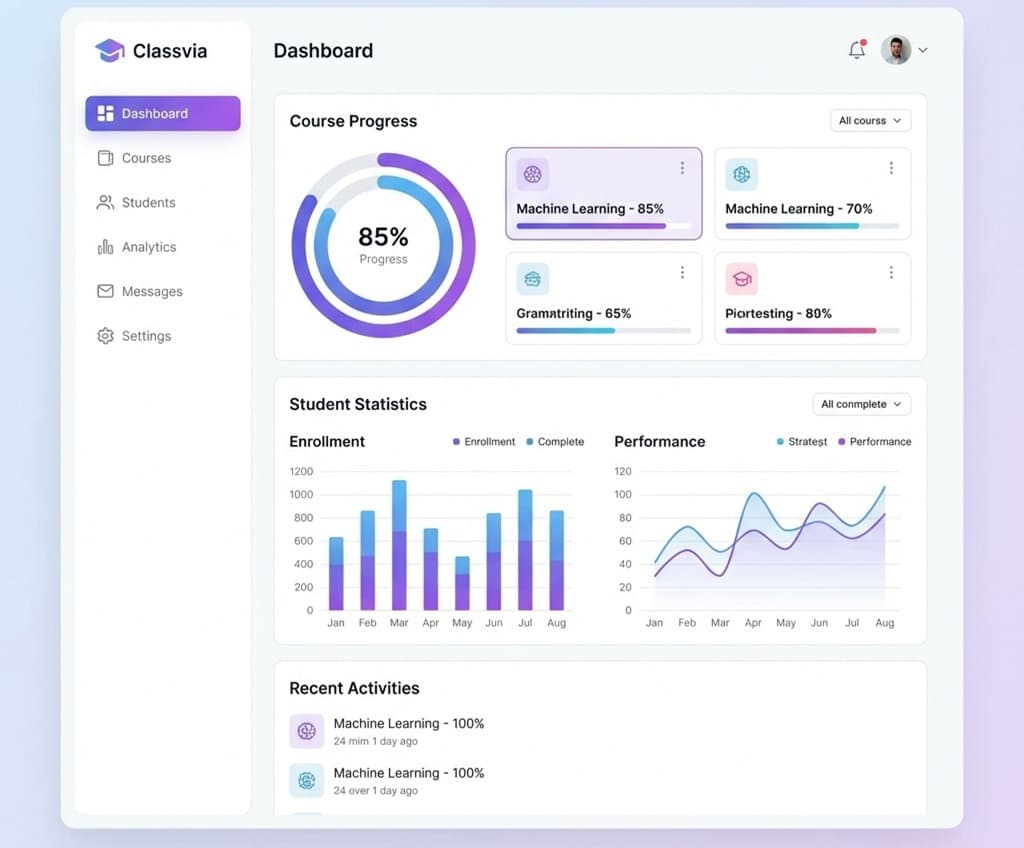Click the May bar in Enrollment chart
Viewport: 1024px width, 848px height.
pos(462,583)
